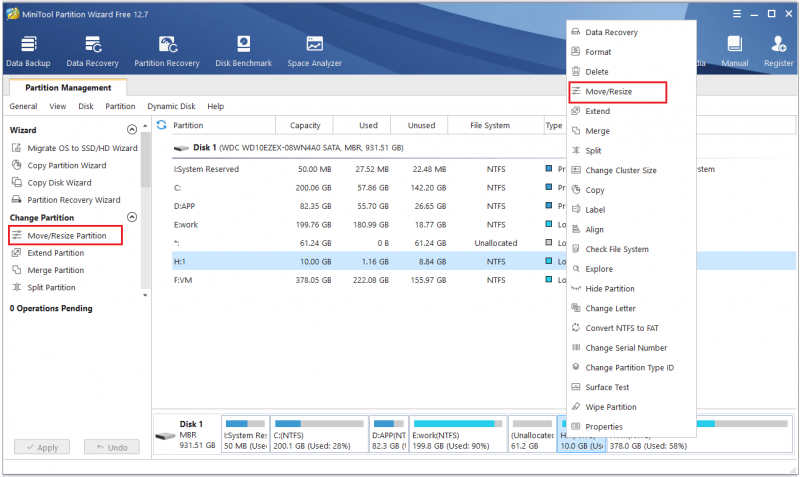Open the Dynamic Disk menu

pos(171,106)
